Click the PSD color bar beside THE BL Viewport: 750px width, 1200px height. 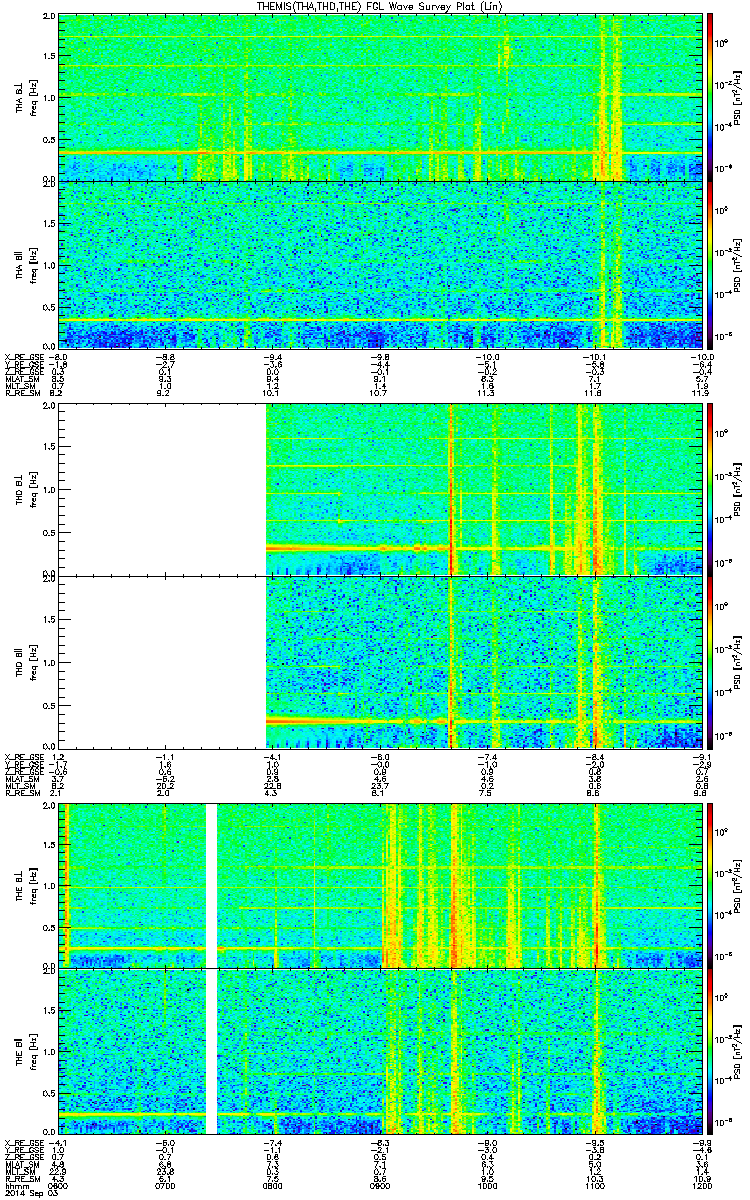pos(709,886)
